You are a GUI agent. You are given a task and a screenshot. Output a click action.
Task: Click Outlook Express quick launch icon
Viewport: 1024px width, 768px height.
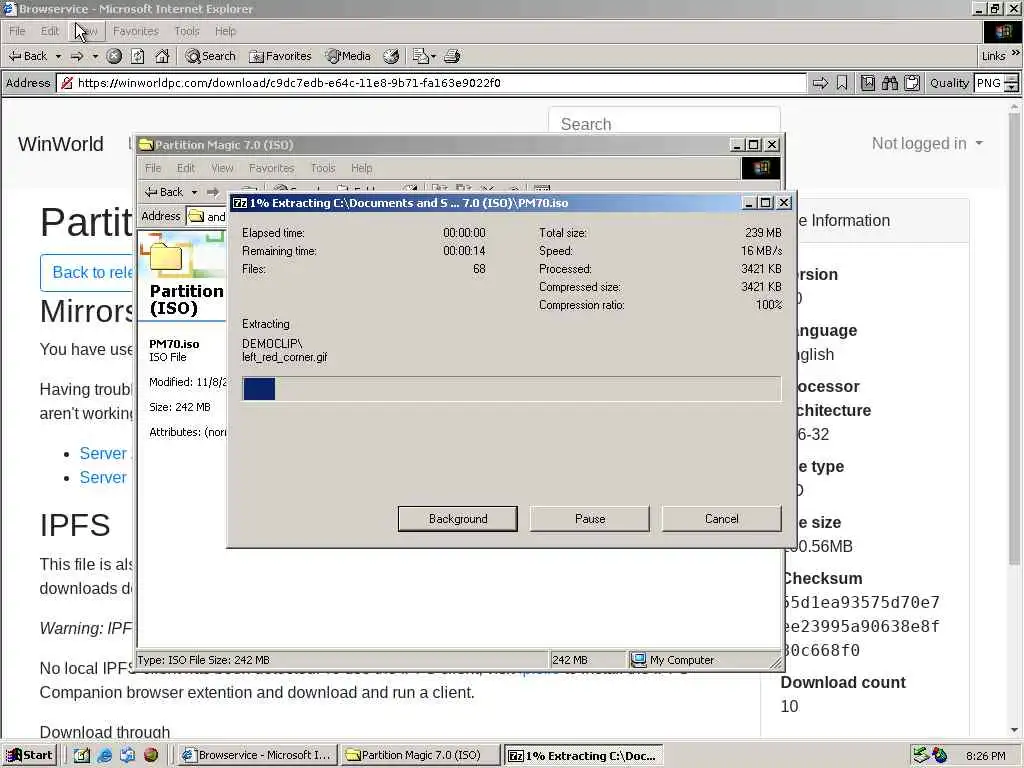(128, 755)
